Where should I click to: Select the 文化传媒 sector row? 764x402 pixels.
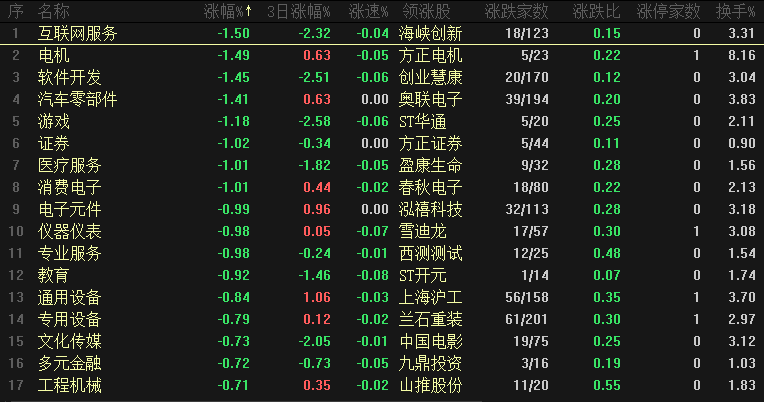click(69, 341)
